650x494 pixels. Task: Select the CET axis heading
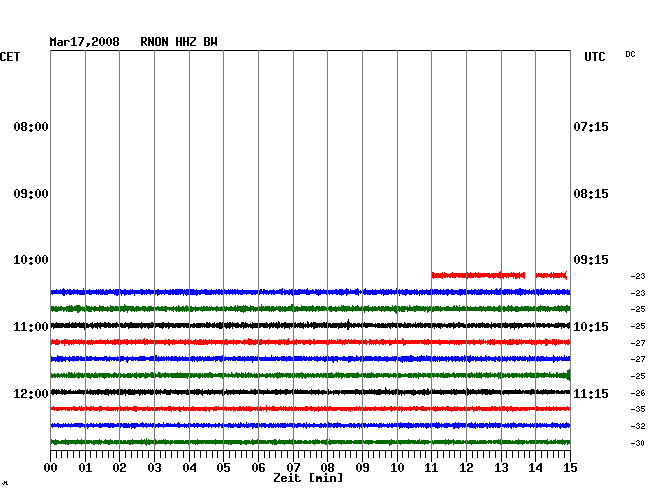(10, 57)
